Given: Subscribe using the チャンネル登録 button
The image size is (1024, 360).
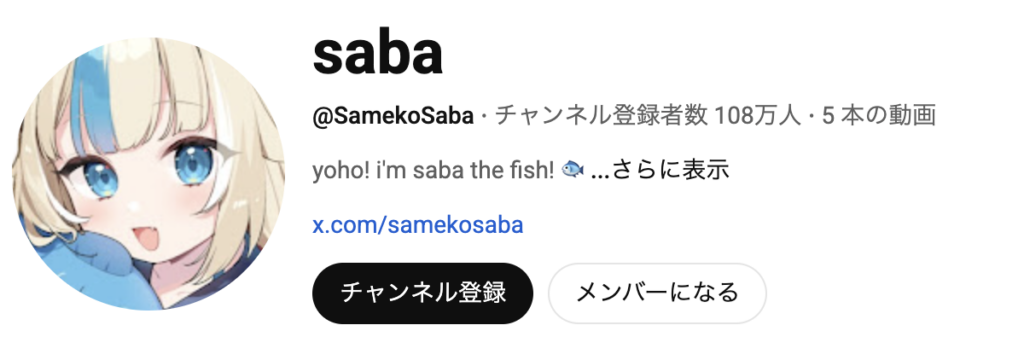Looking at the screenshot, I should pyautogui.click(x=423, y=293).
